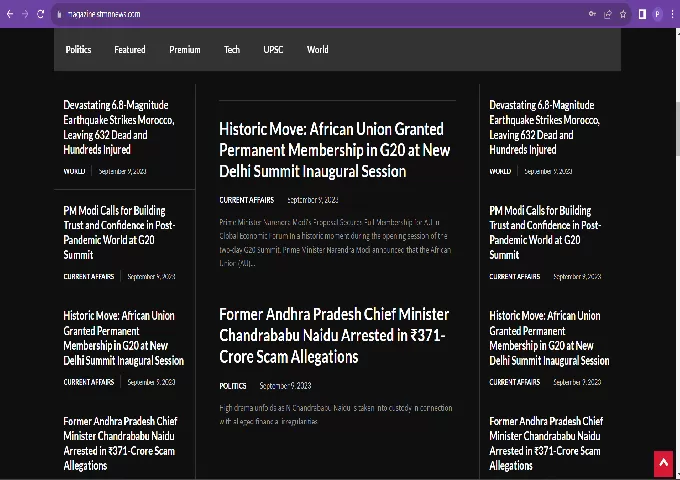This screenshot has height=480, width=680.
Task: Click the share page icon
Action: coord(607,14)
